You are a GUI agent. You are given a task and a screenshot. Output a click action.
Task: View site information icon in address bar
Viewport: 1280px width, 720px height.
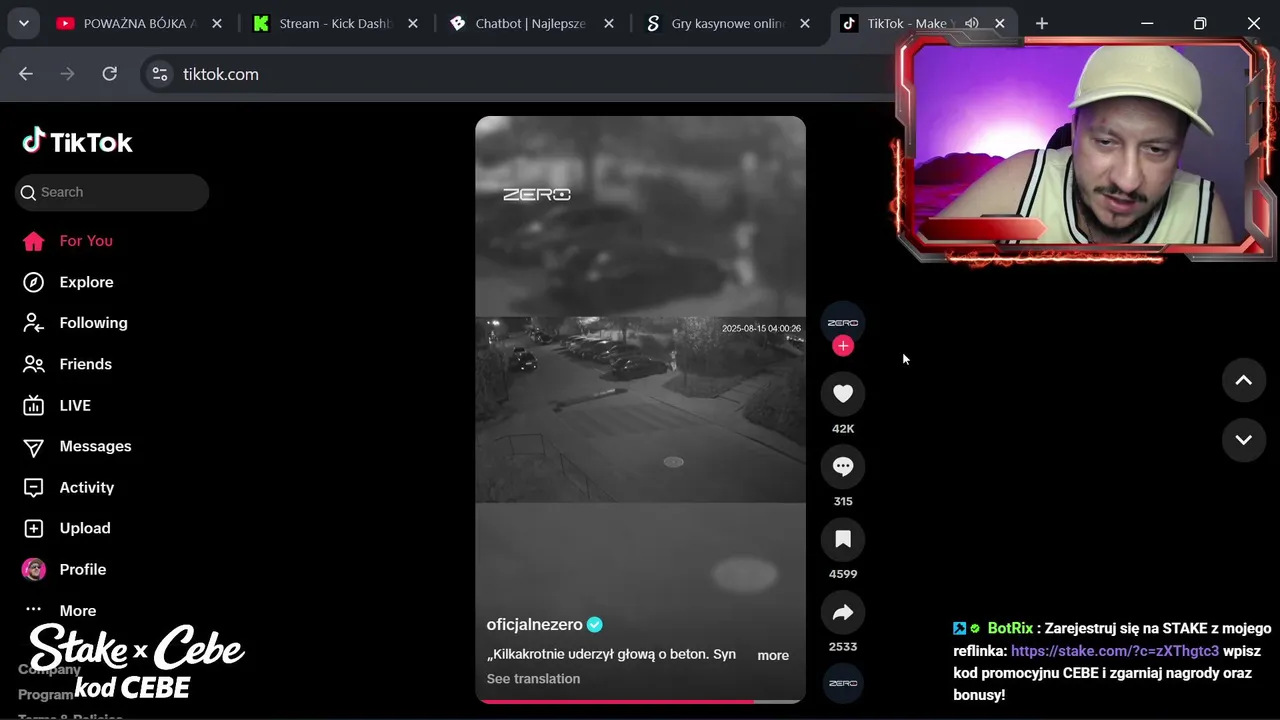160,74
